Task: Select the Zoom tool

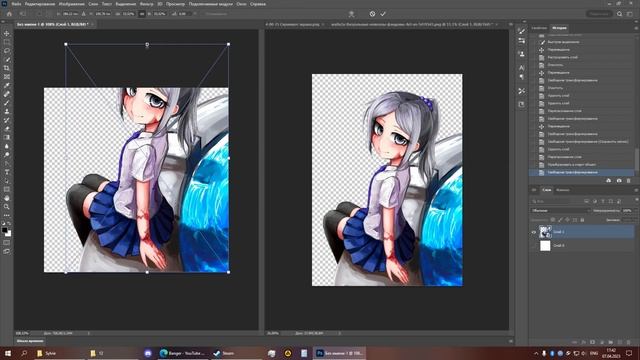Action: [7, 207]
